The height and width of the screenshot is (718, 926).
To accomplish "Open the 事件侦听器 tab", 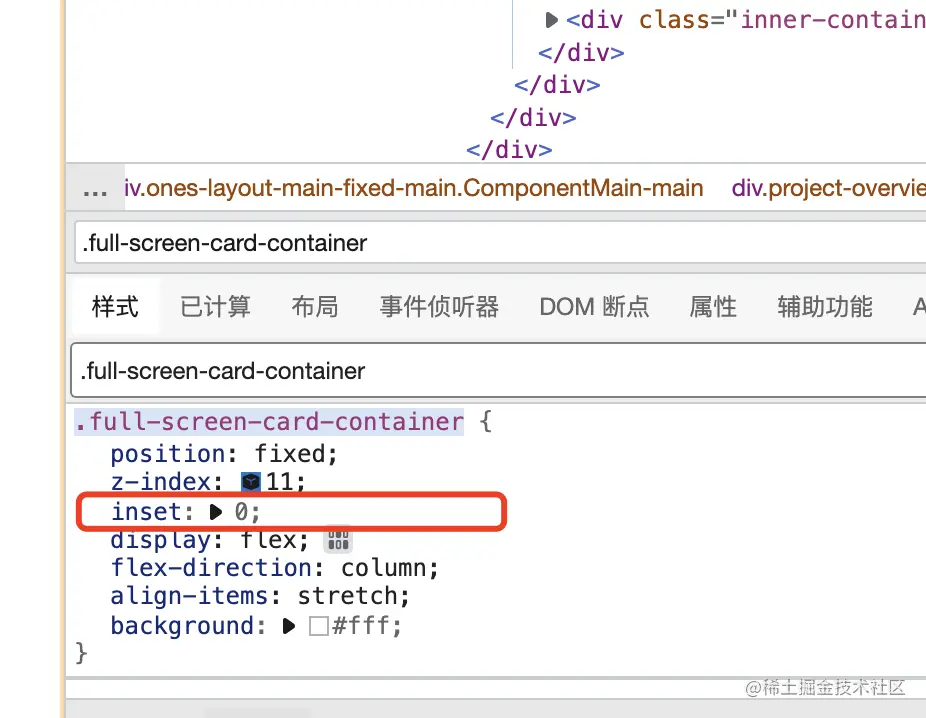I will tap(439, 306).
